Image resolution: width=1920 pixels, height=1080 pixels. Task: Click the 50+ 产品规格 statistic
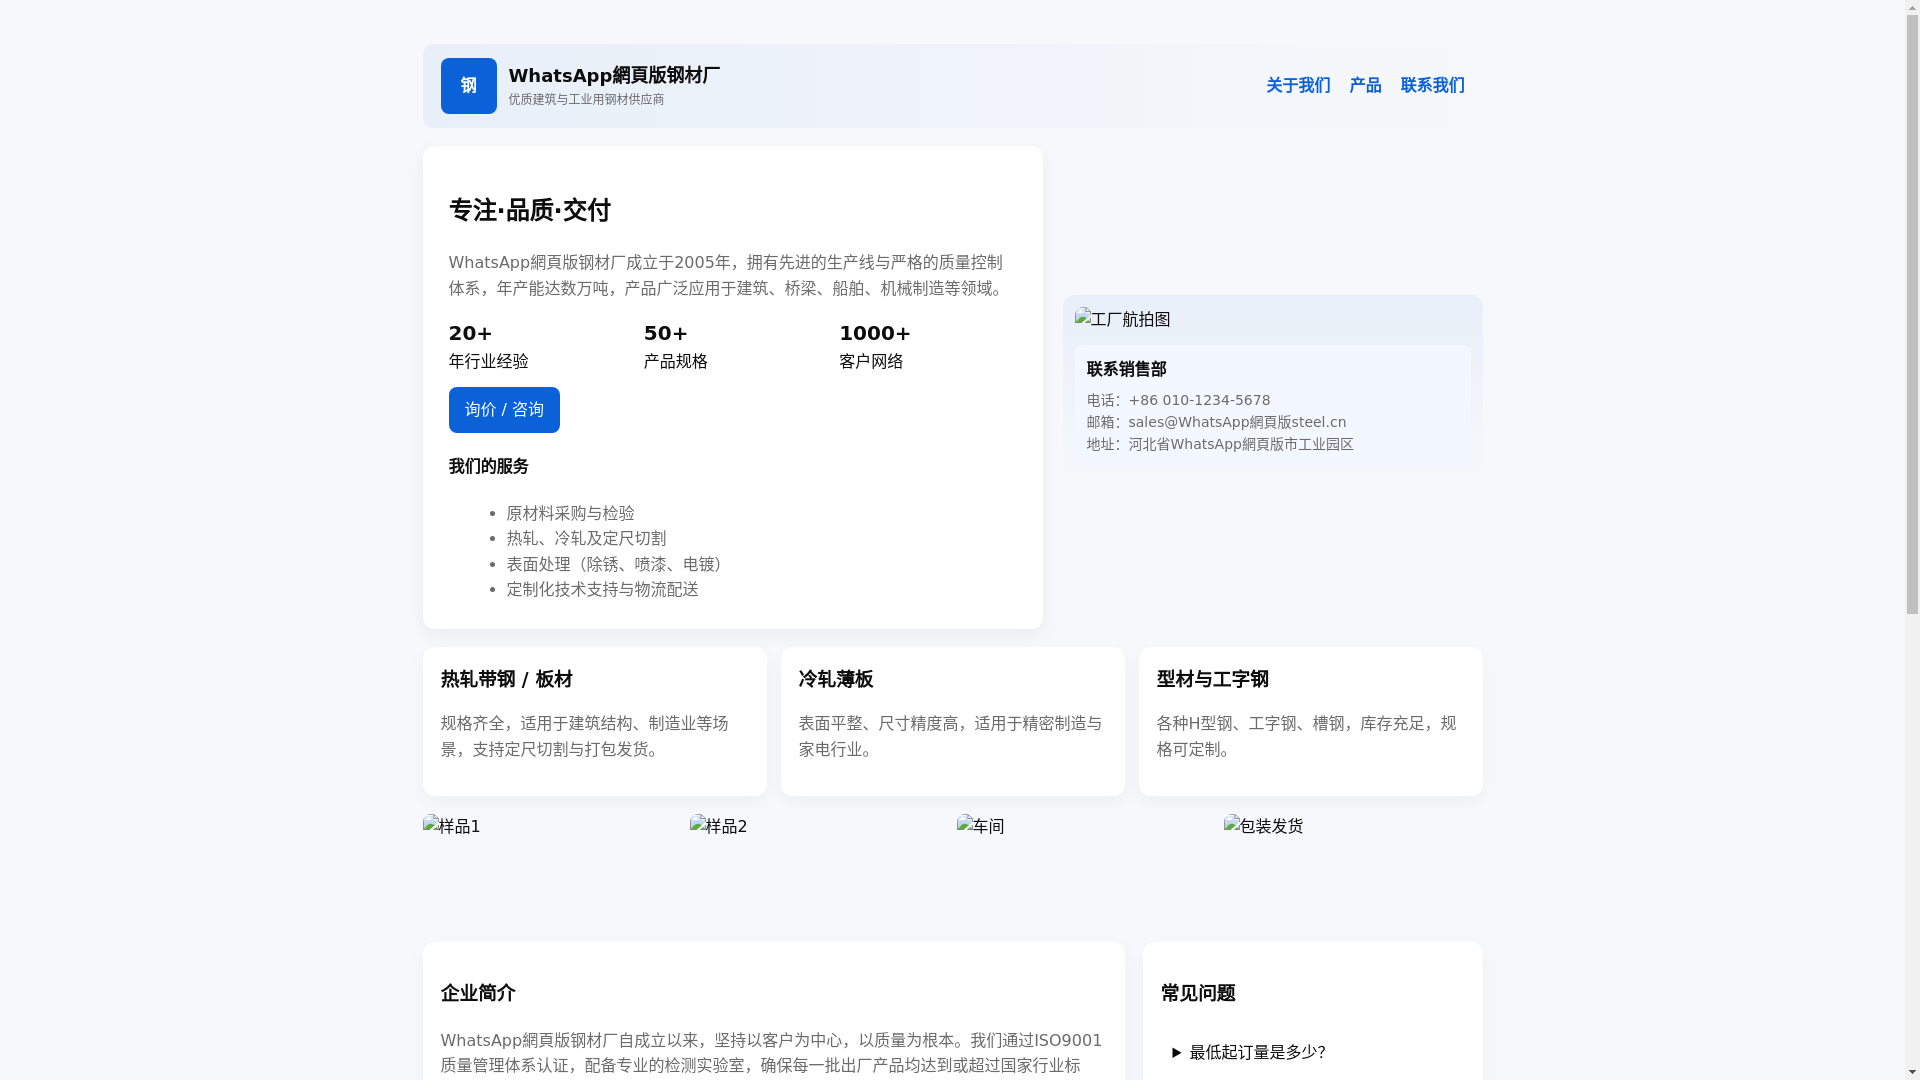point(676,346)
